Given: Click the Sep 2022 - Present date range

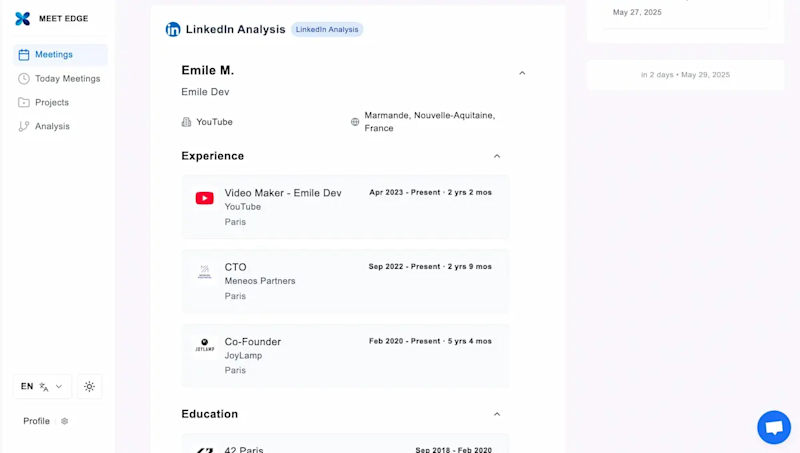Looking at the screenshot, I should (430, 266).
